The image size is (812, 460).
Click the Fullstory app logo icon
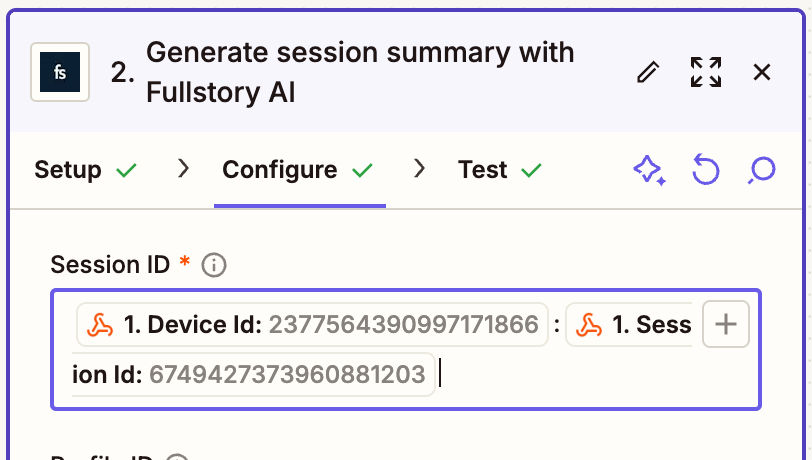pos(60,72)
